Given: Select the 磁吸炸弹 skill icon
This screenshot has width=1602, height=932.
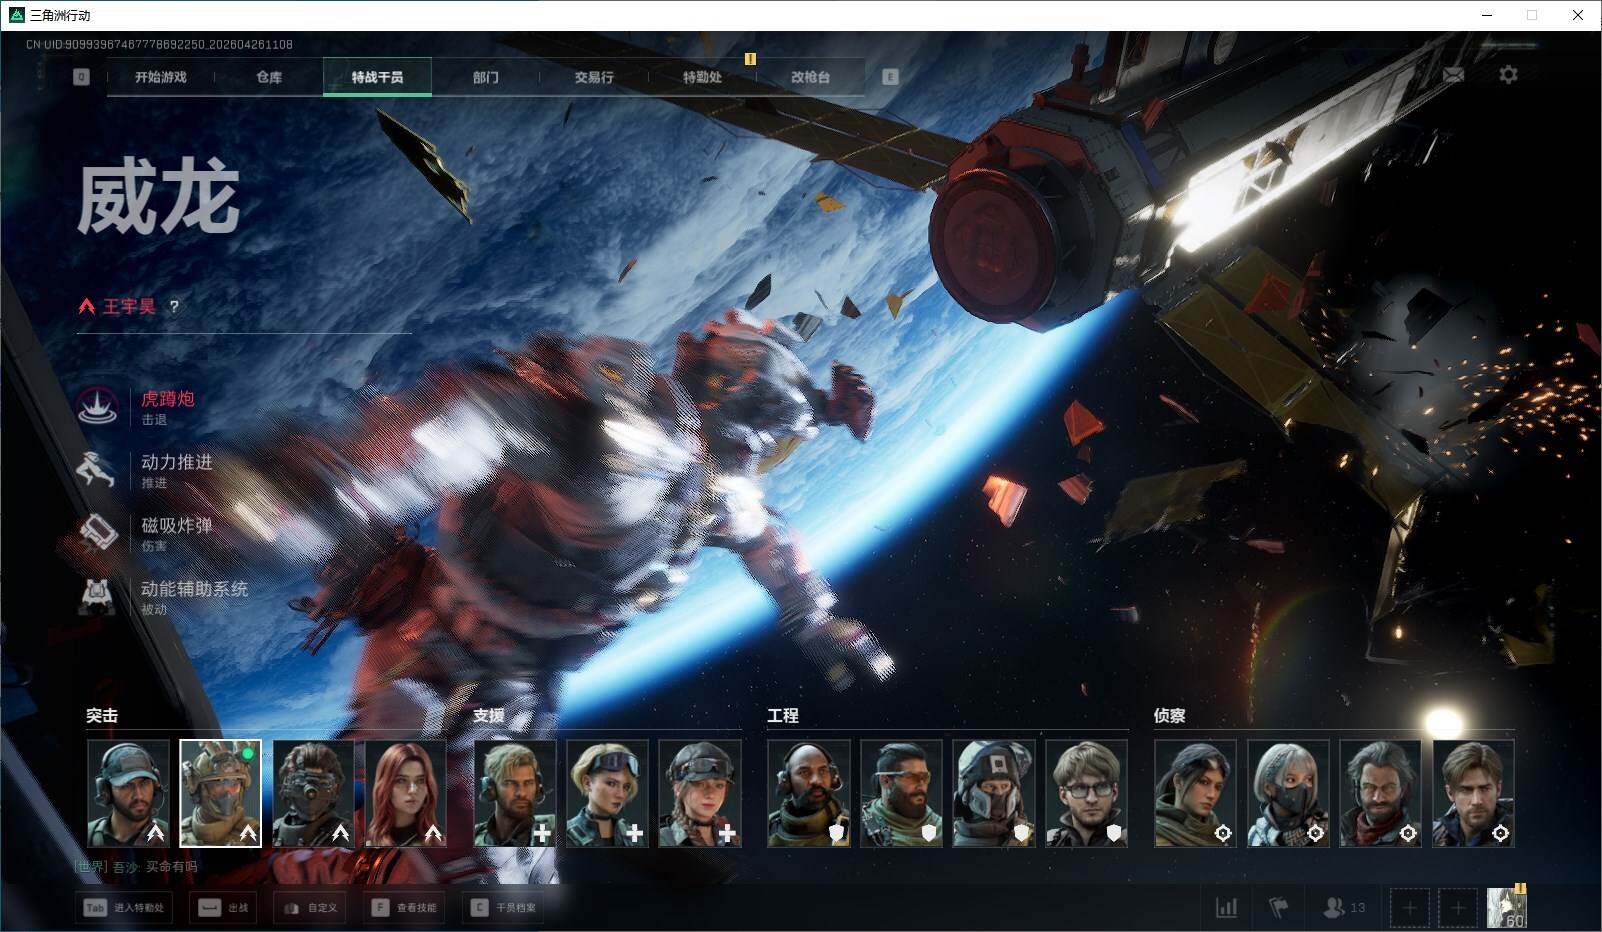Looking at the screenshot, I should coord(98,533).
